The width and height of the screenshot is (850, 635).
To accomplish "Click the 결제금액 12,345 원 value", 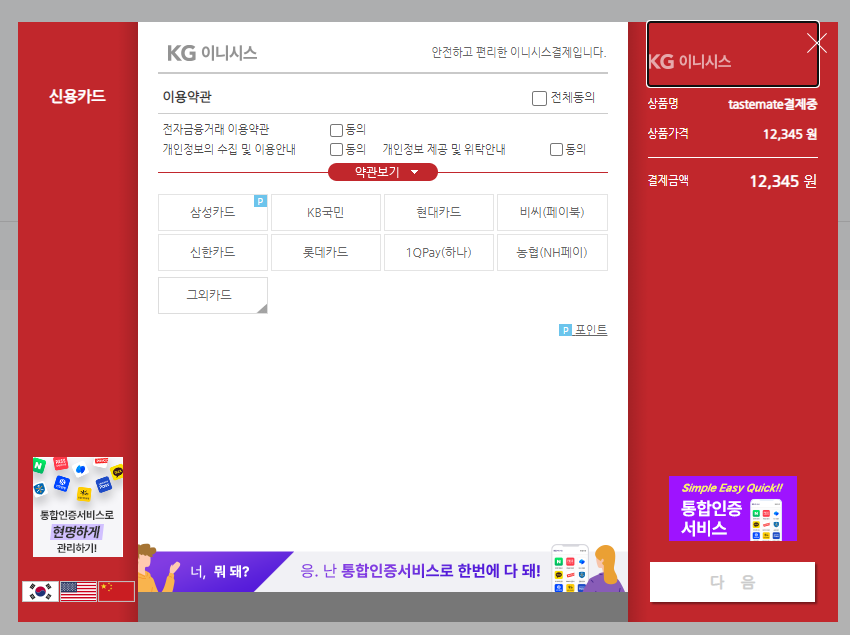I will pyautogui.click(x=783, y=181).
